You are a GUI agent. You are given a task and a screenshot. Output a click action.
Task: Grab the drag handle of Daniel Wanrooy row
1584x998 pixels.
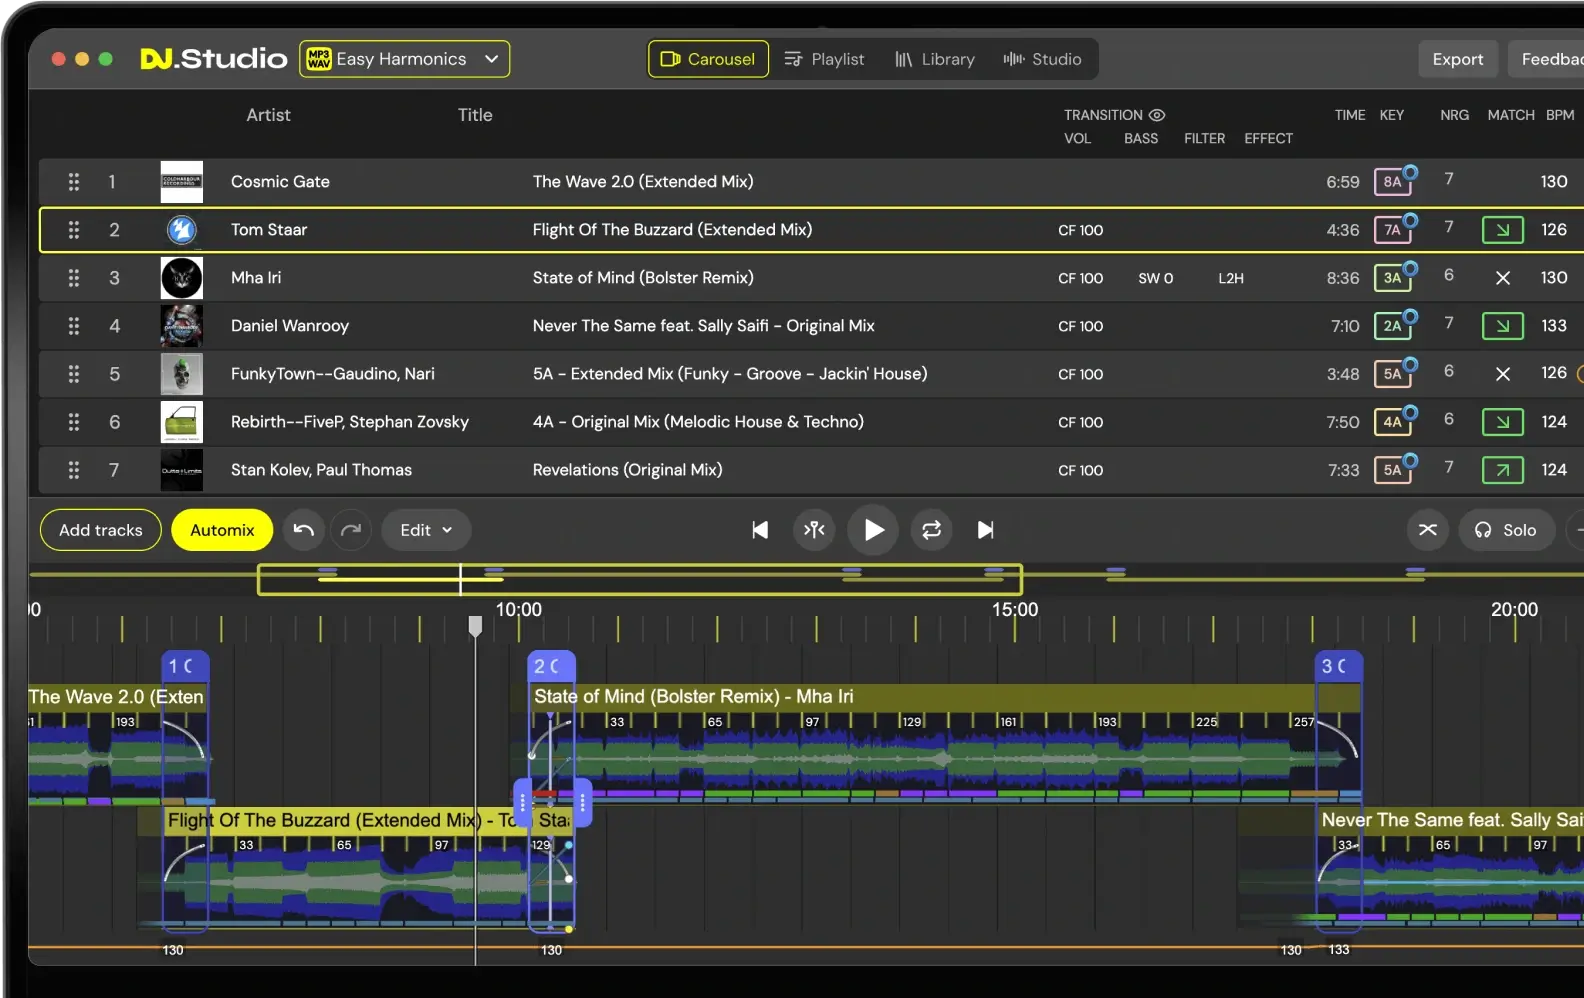click(73, 325)
